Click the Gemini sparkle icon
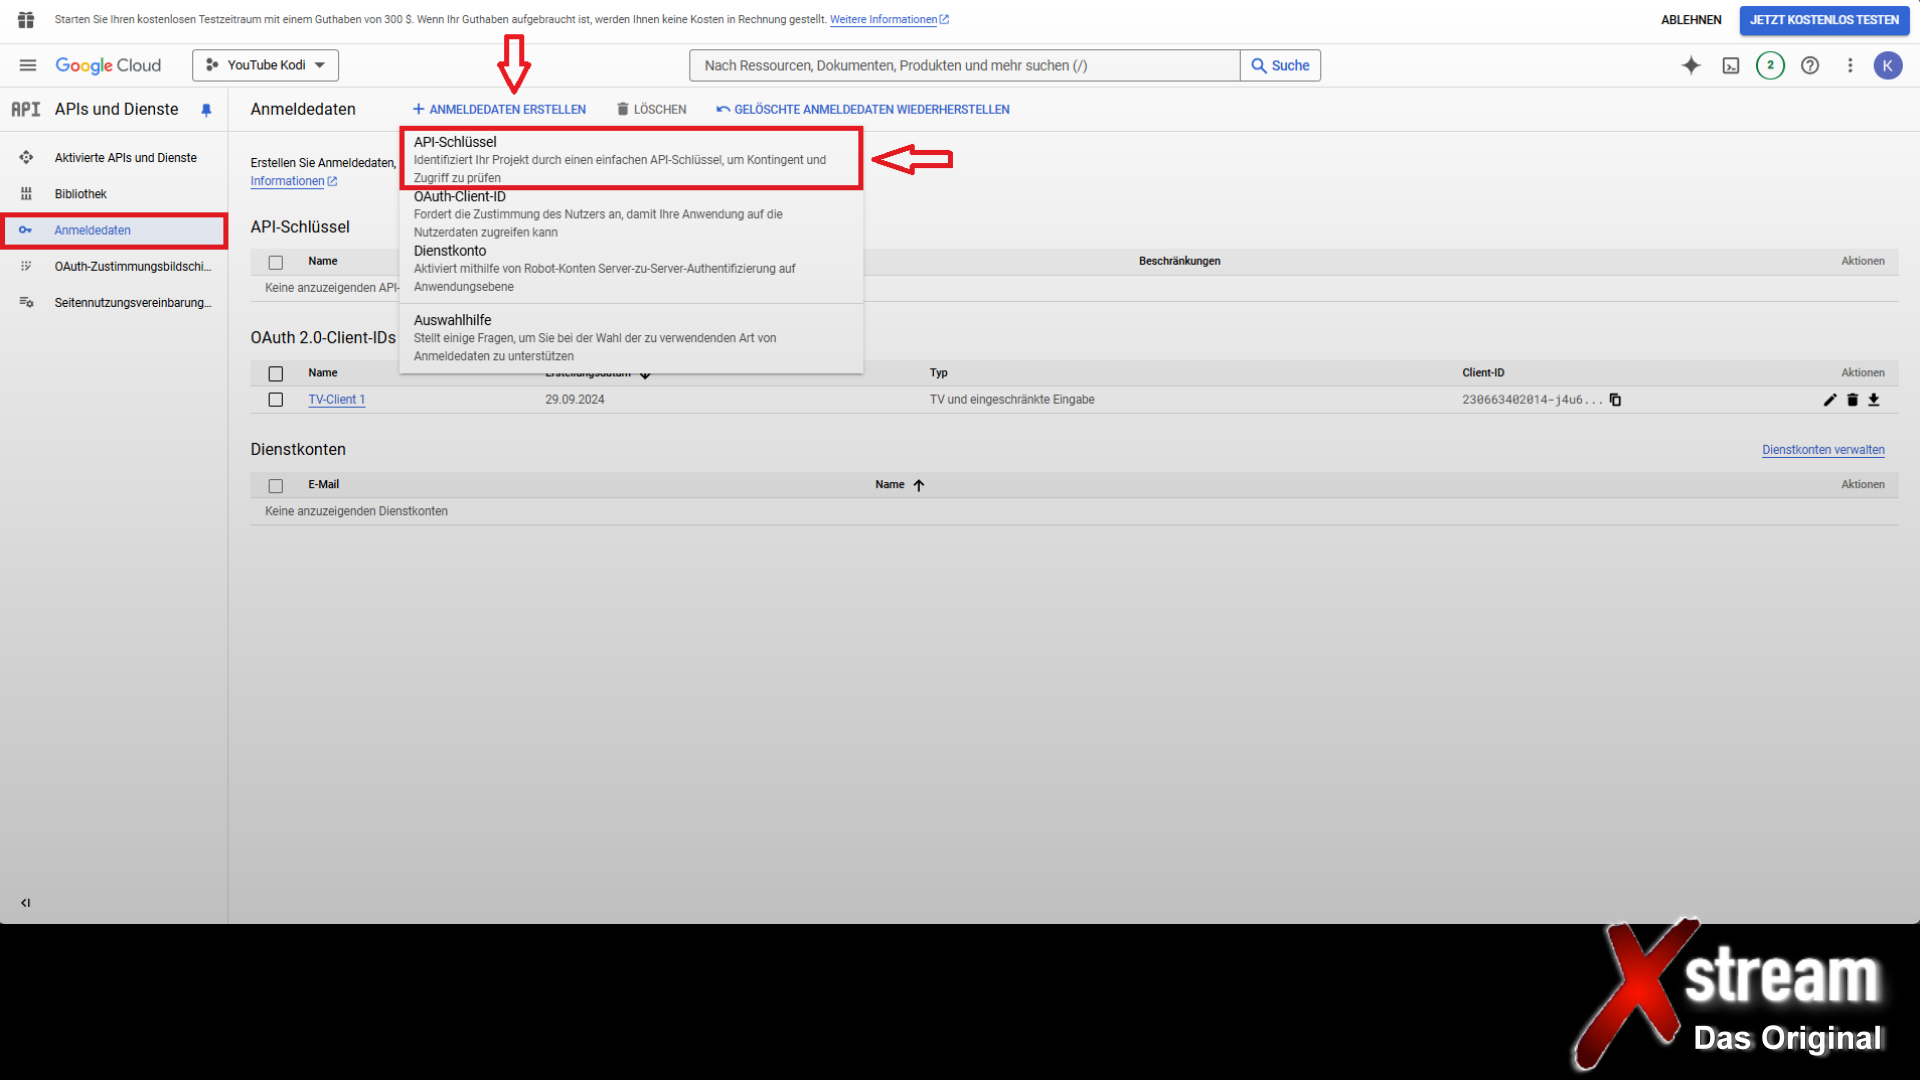Image resolution: width=1920 pixels, height=1080 pixels. [x=1690, y=66]
